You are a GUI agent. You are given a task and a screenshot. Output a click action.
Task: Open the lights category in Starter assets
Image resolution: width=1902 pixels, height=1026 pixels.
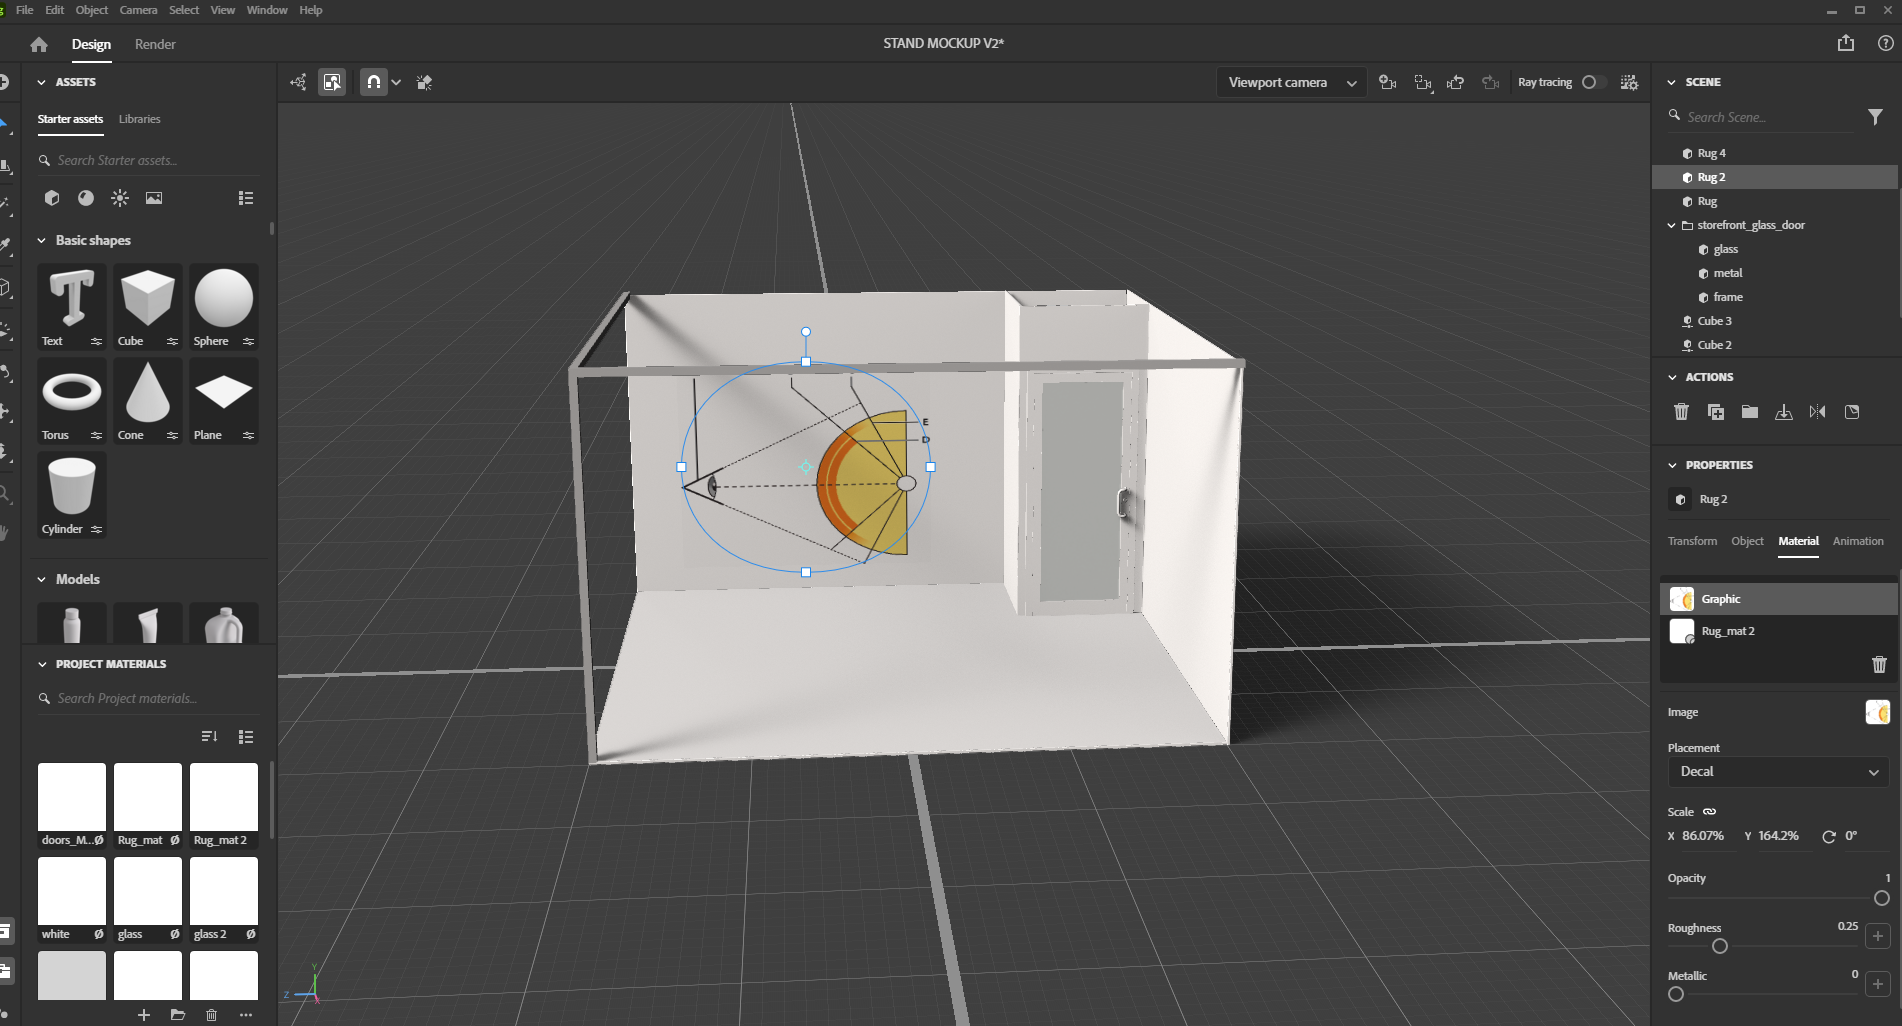point(119,198)
